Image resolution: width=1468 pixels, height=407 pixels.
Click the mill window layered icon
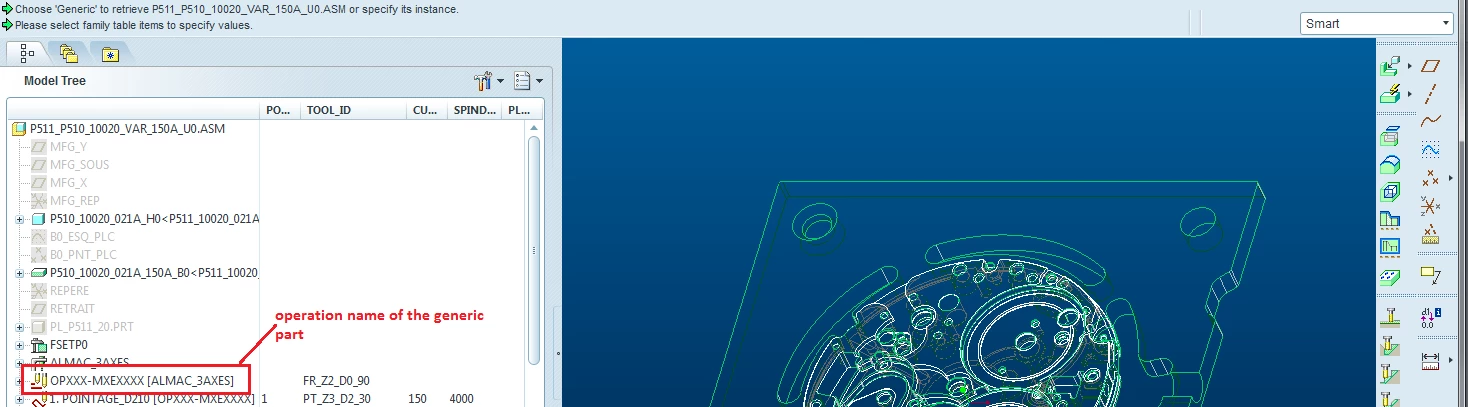pyautogui.click(x=1390, y=137)
